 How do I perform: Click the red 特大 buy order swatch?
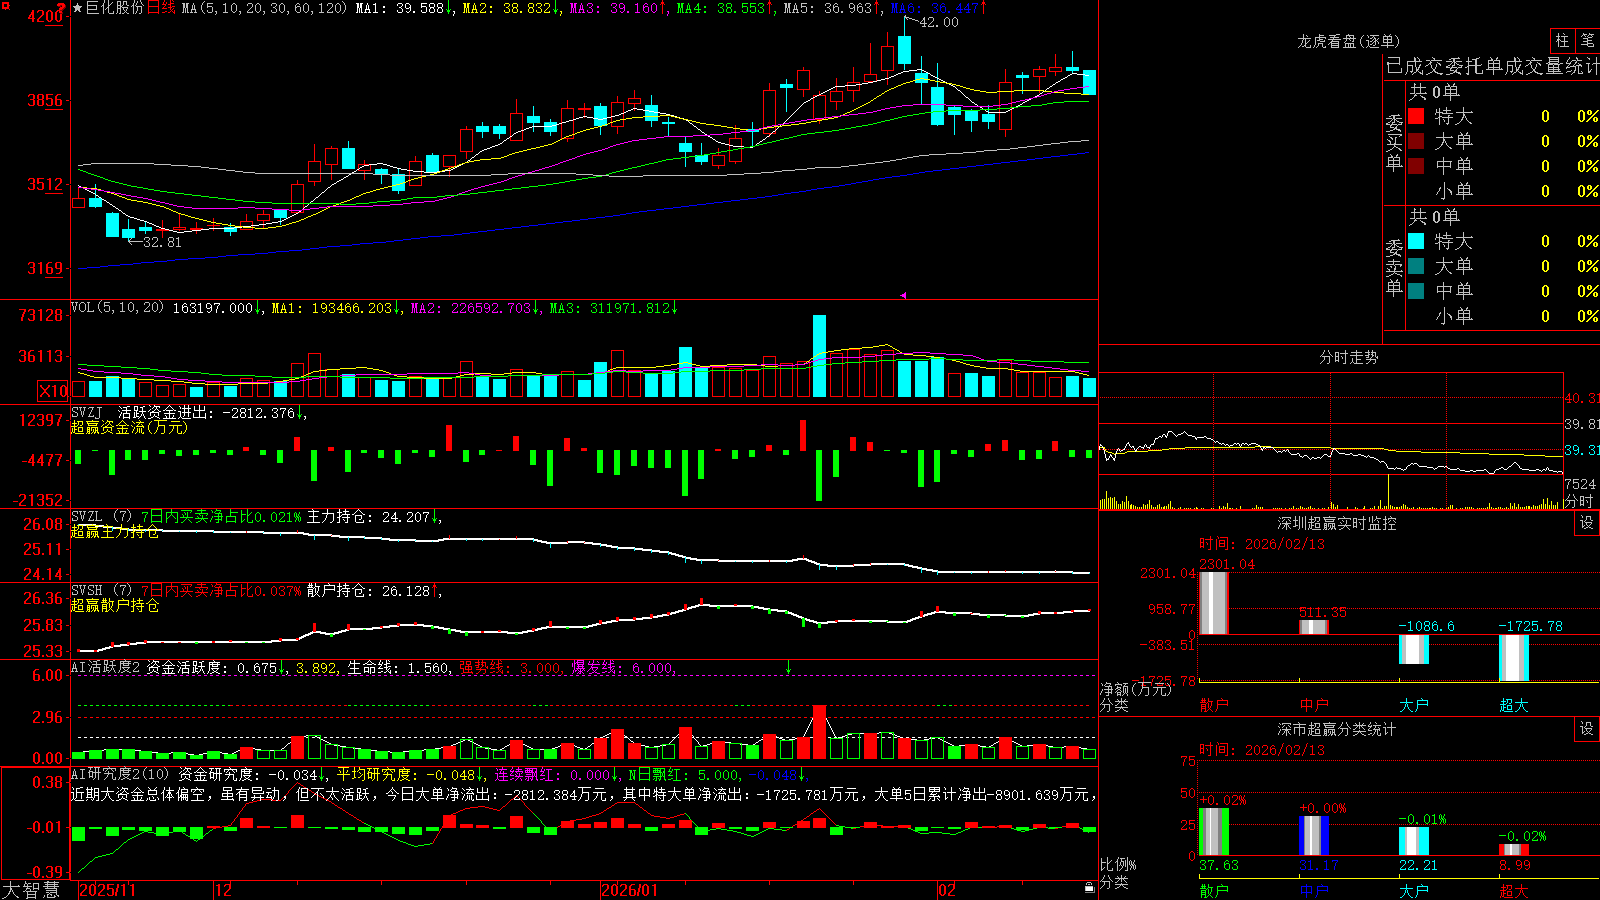click(1416, 116)
